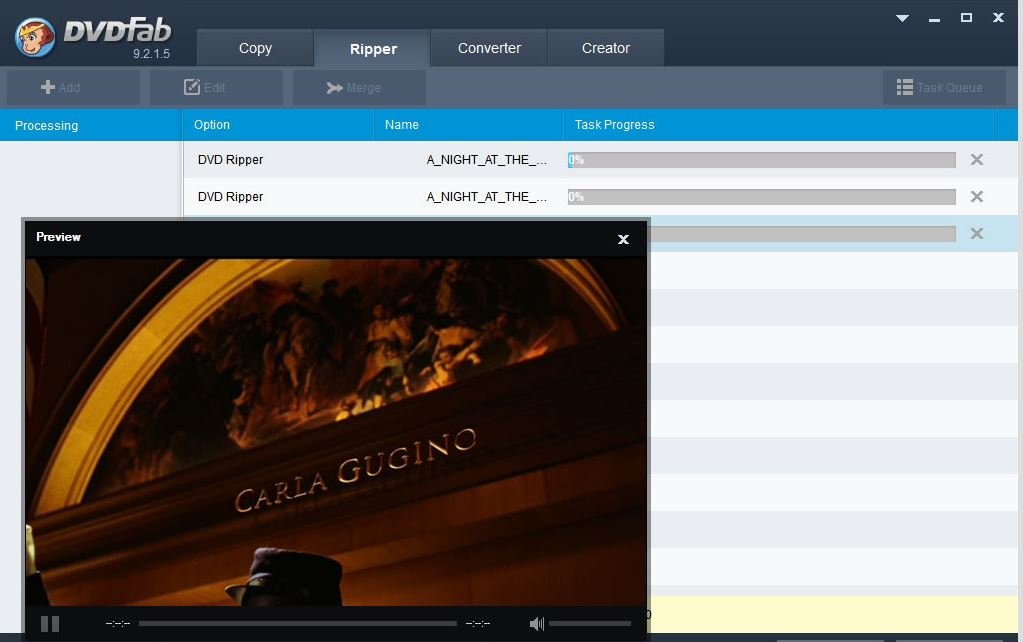Click second row A_NIGHT_AT_THE_ name
The image size is (1023, 642).
pos(487,197)
